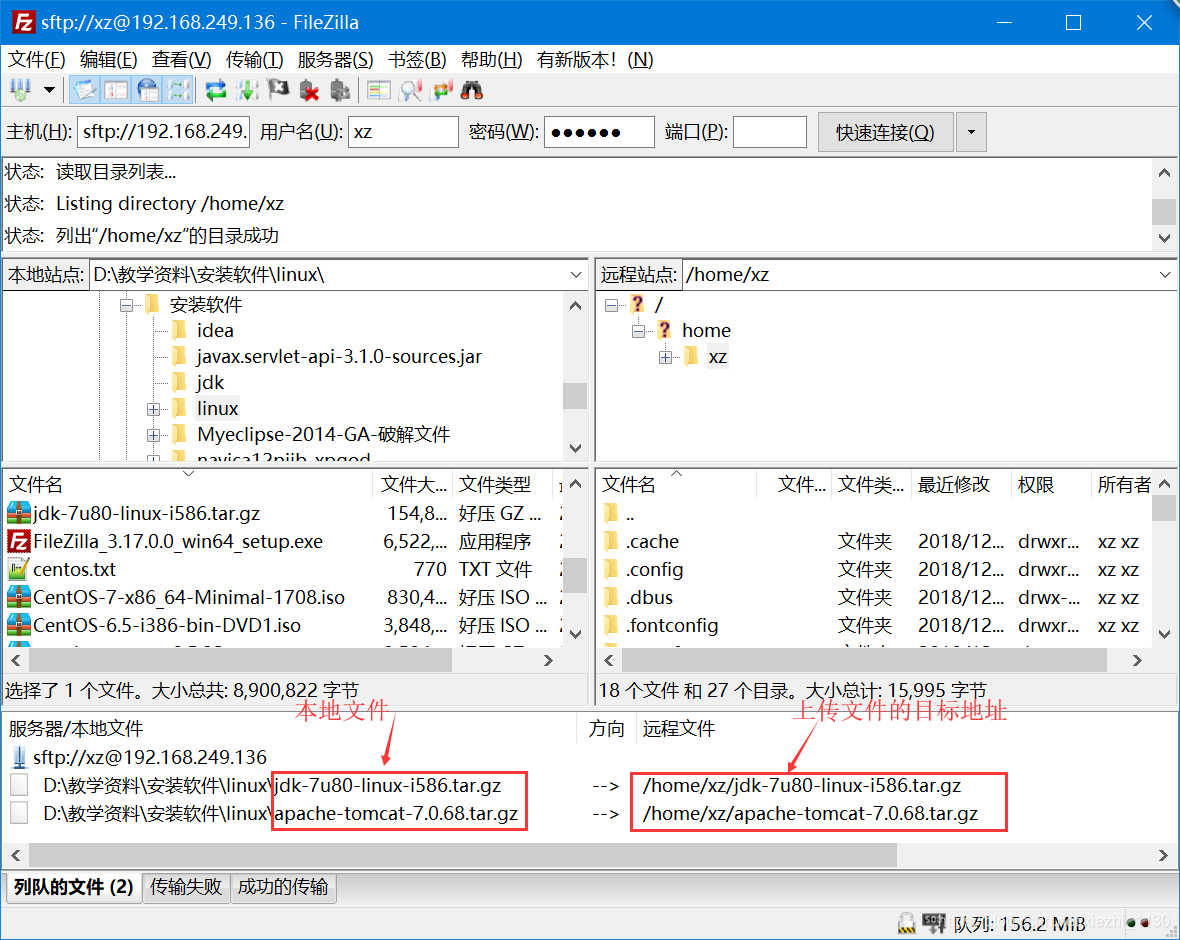Open speed limits icon in status bar
Viewport: 1180px width, 940px height.
pyautogui.click(x=934, y=923)
